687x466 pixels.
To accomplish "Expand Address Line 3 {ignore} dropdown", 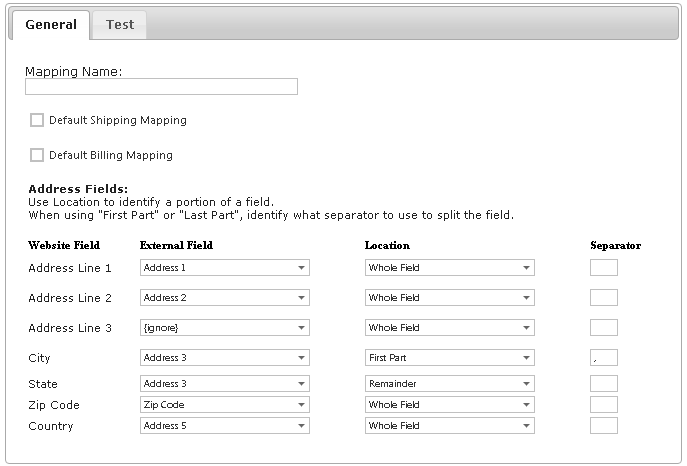I will click(x=224, y=328).
